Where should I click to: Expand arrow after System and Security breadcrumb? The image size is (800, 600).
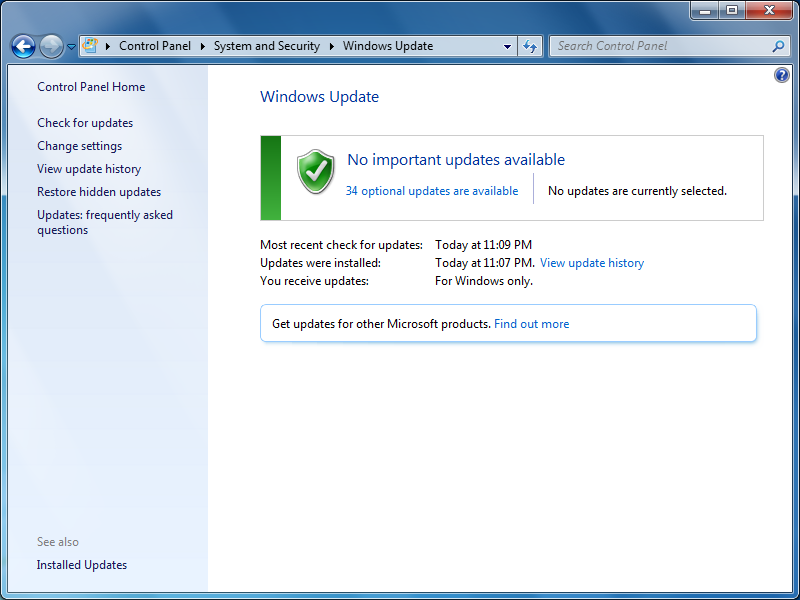point(332,46)
